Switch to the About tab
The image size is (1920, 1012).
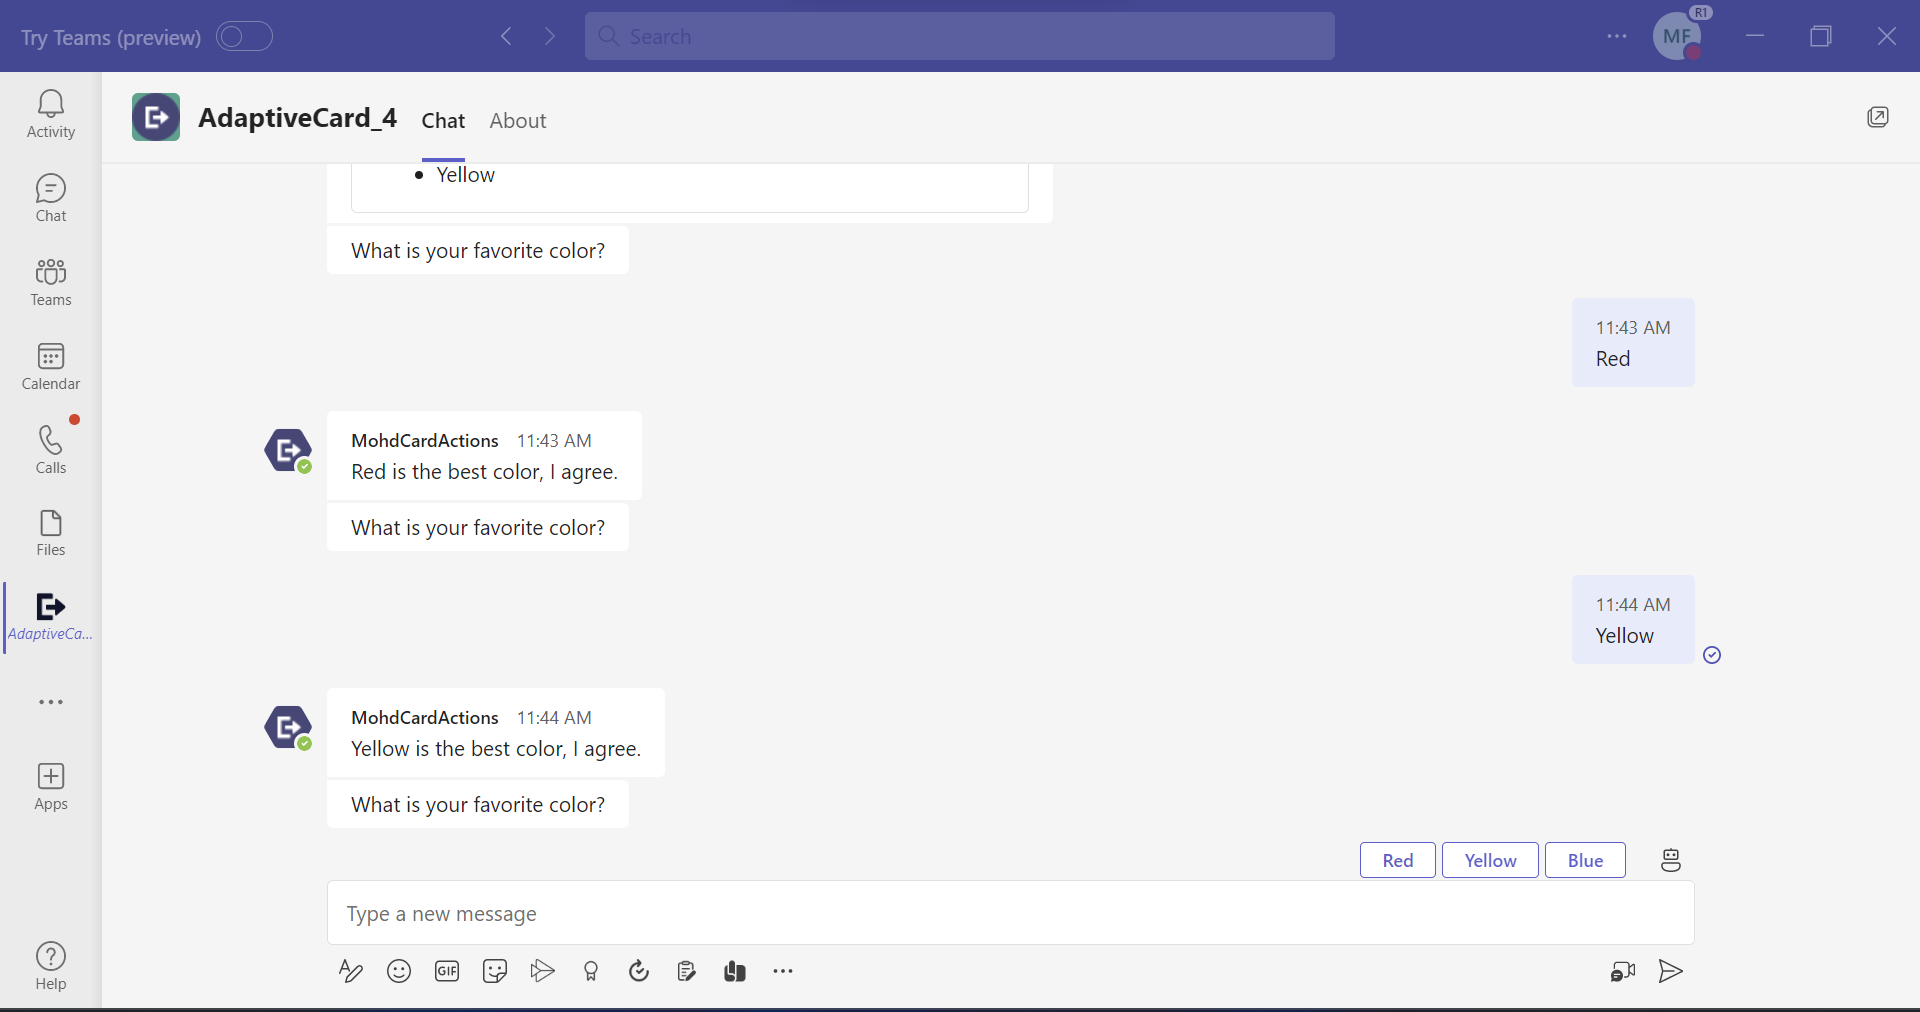(518, 121)
